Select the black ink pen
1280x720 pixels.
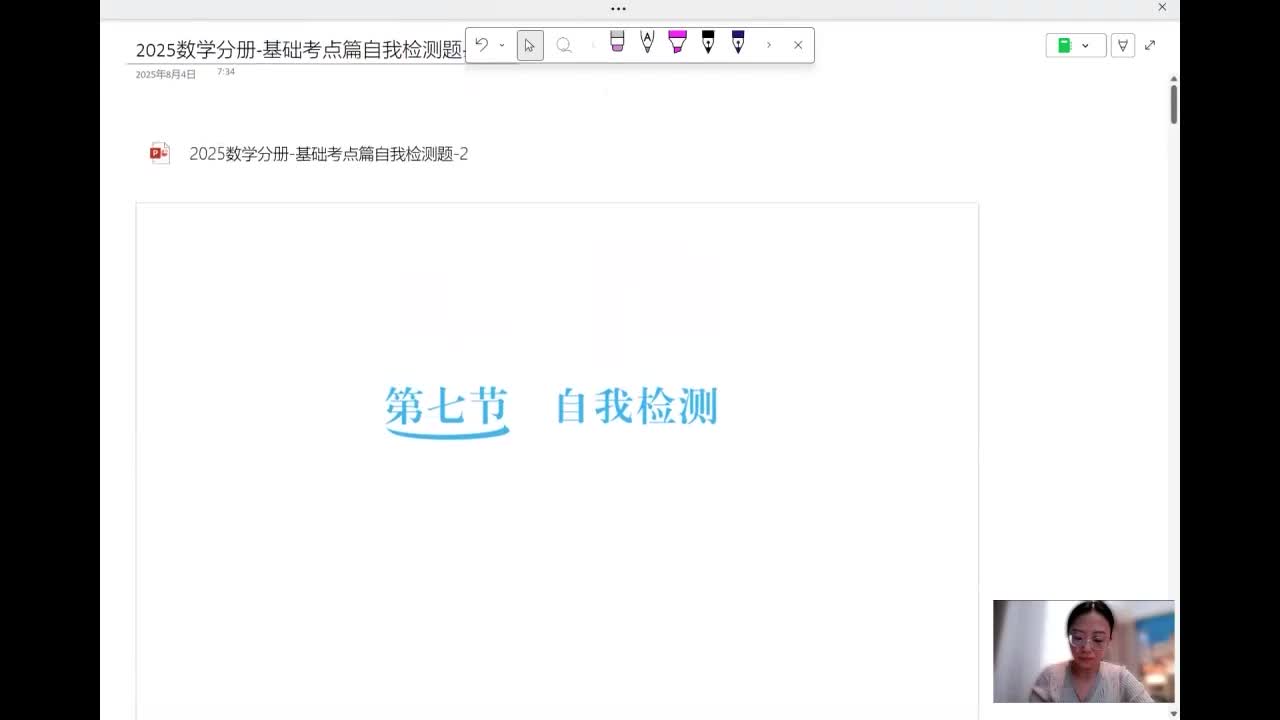coord(708,42)
